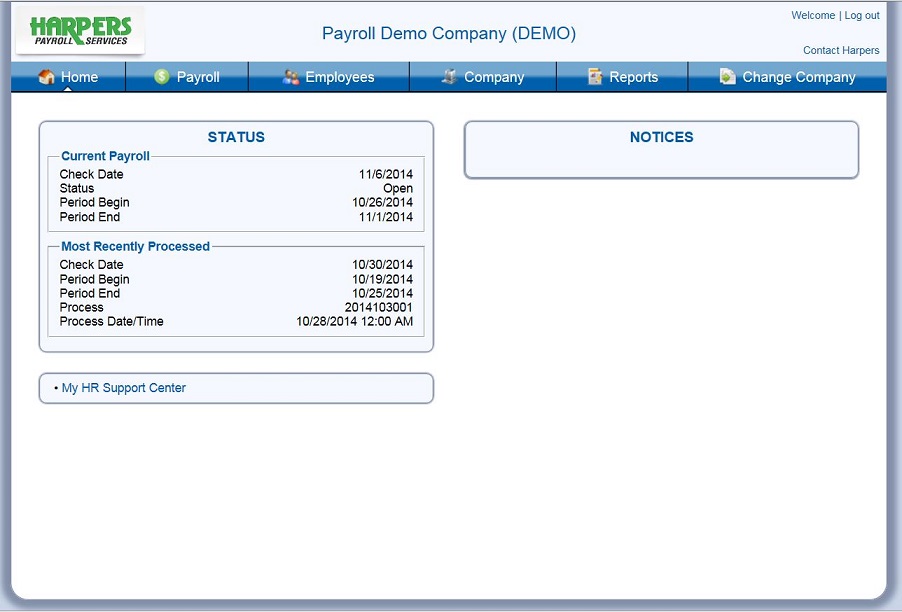Select the Company menu item
902x612 pixels.
click(x=494, y=77)
